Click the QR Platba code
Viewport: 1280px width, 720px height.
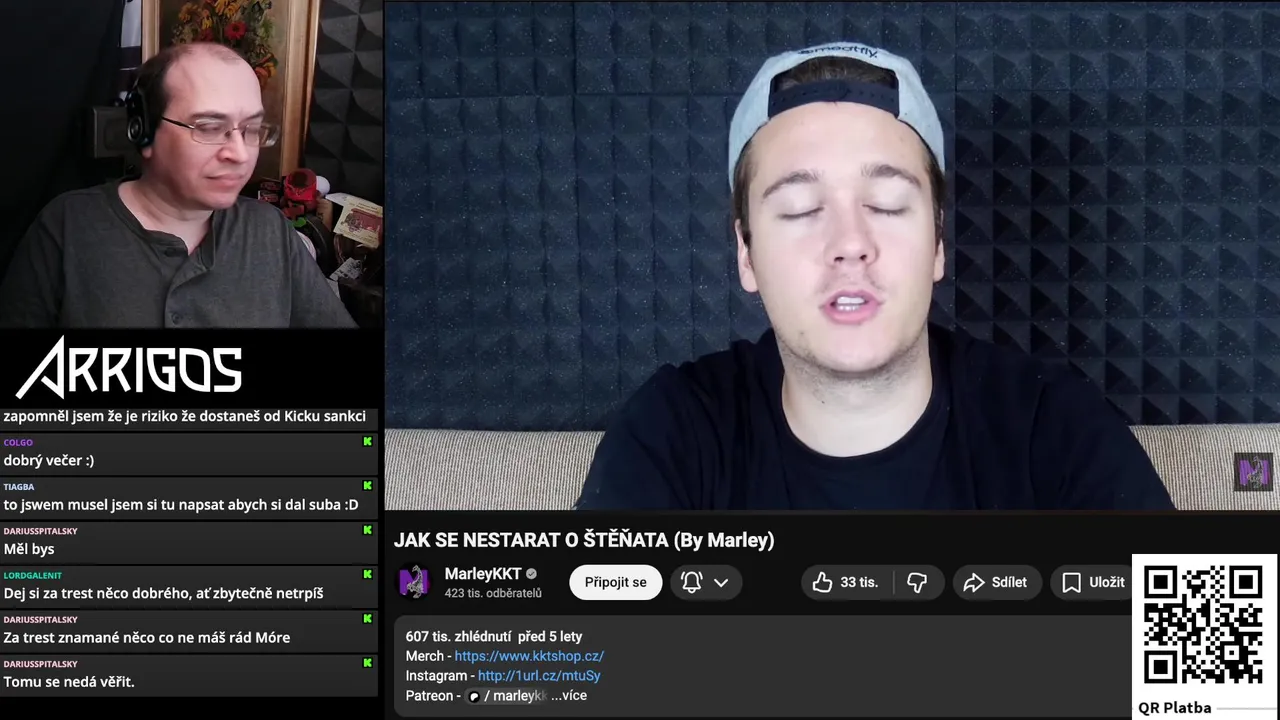click(x=1203, y=624)
